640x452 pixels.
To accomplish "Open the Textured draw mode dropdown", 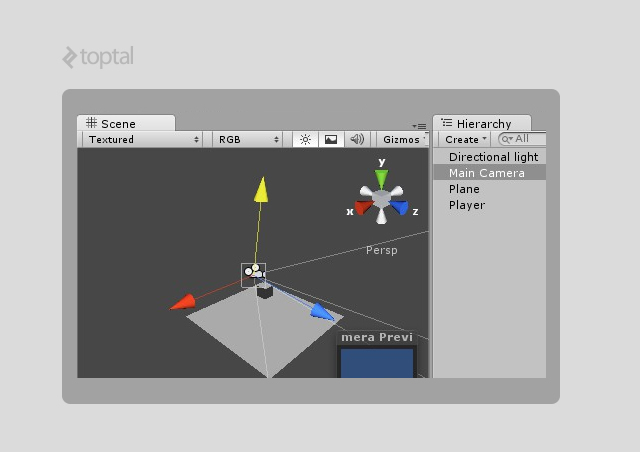I will (143, 140).
